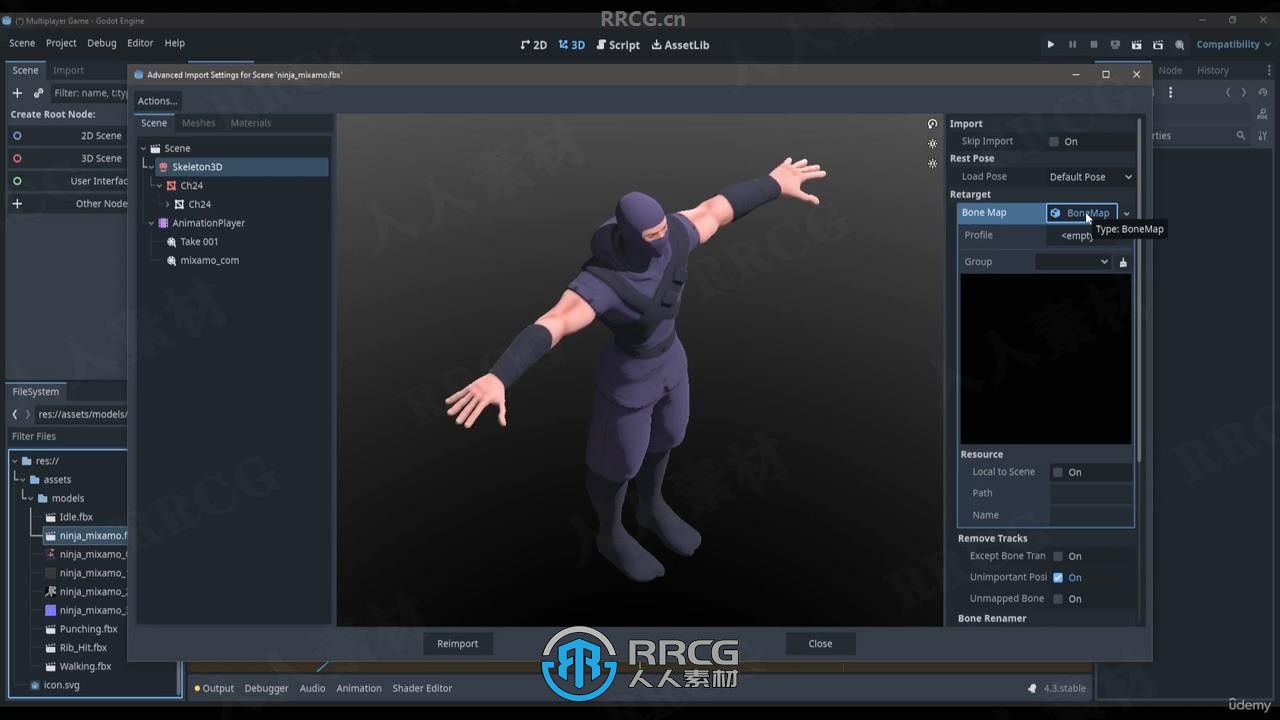
Task: Open inspector property tools sliders icon
Action: tap(1261, 136)
